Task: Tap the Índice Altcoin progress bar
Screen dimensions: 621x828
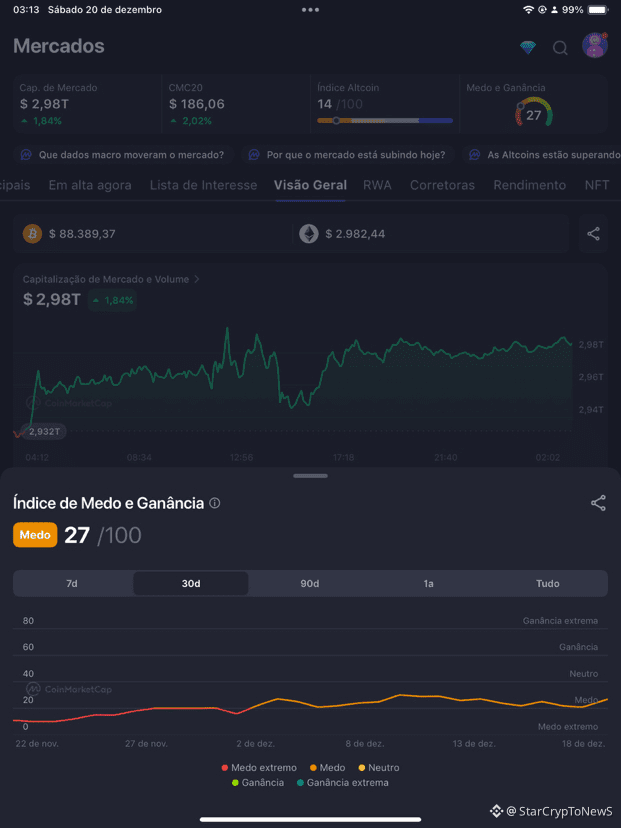Action: coord(384,120)
